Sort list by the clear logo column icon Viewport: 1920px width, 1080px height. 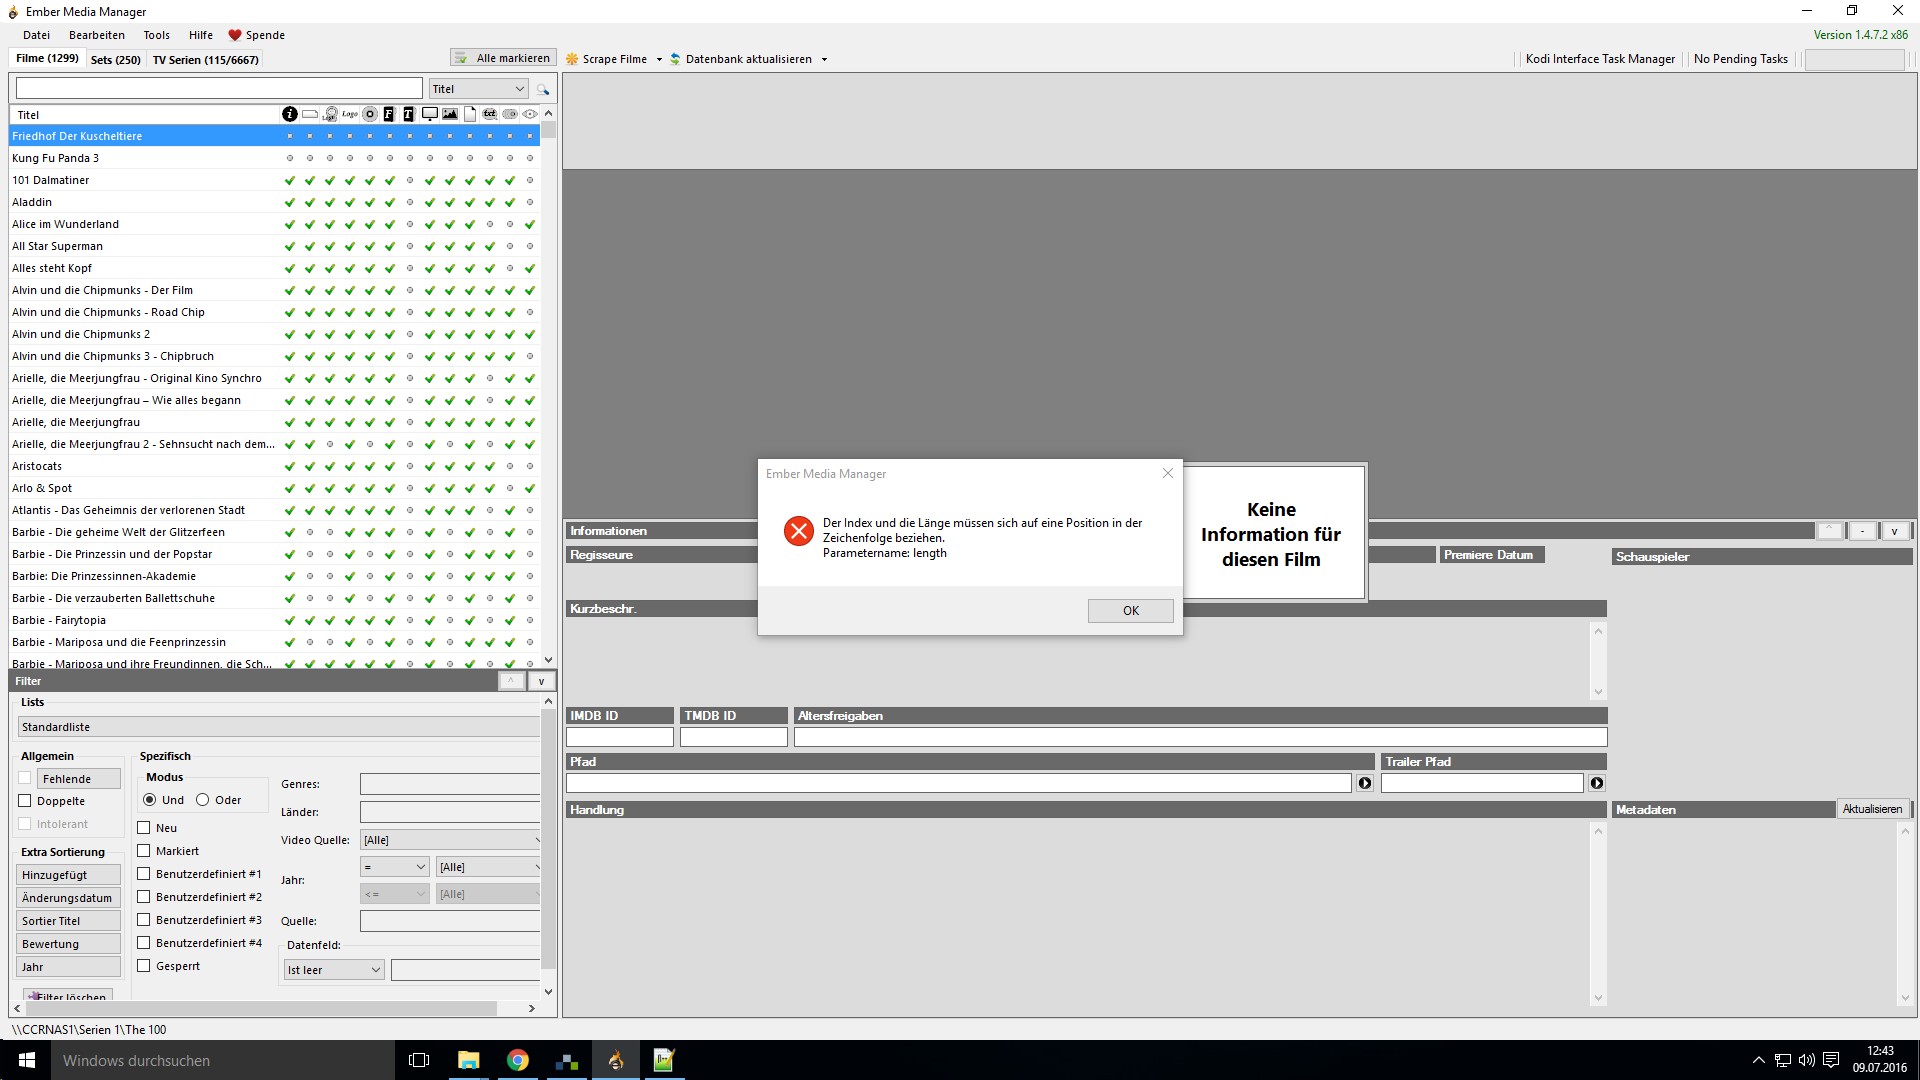pyautogui.click(x=350, y=114)
